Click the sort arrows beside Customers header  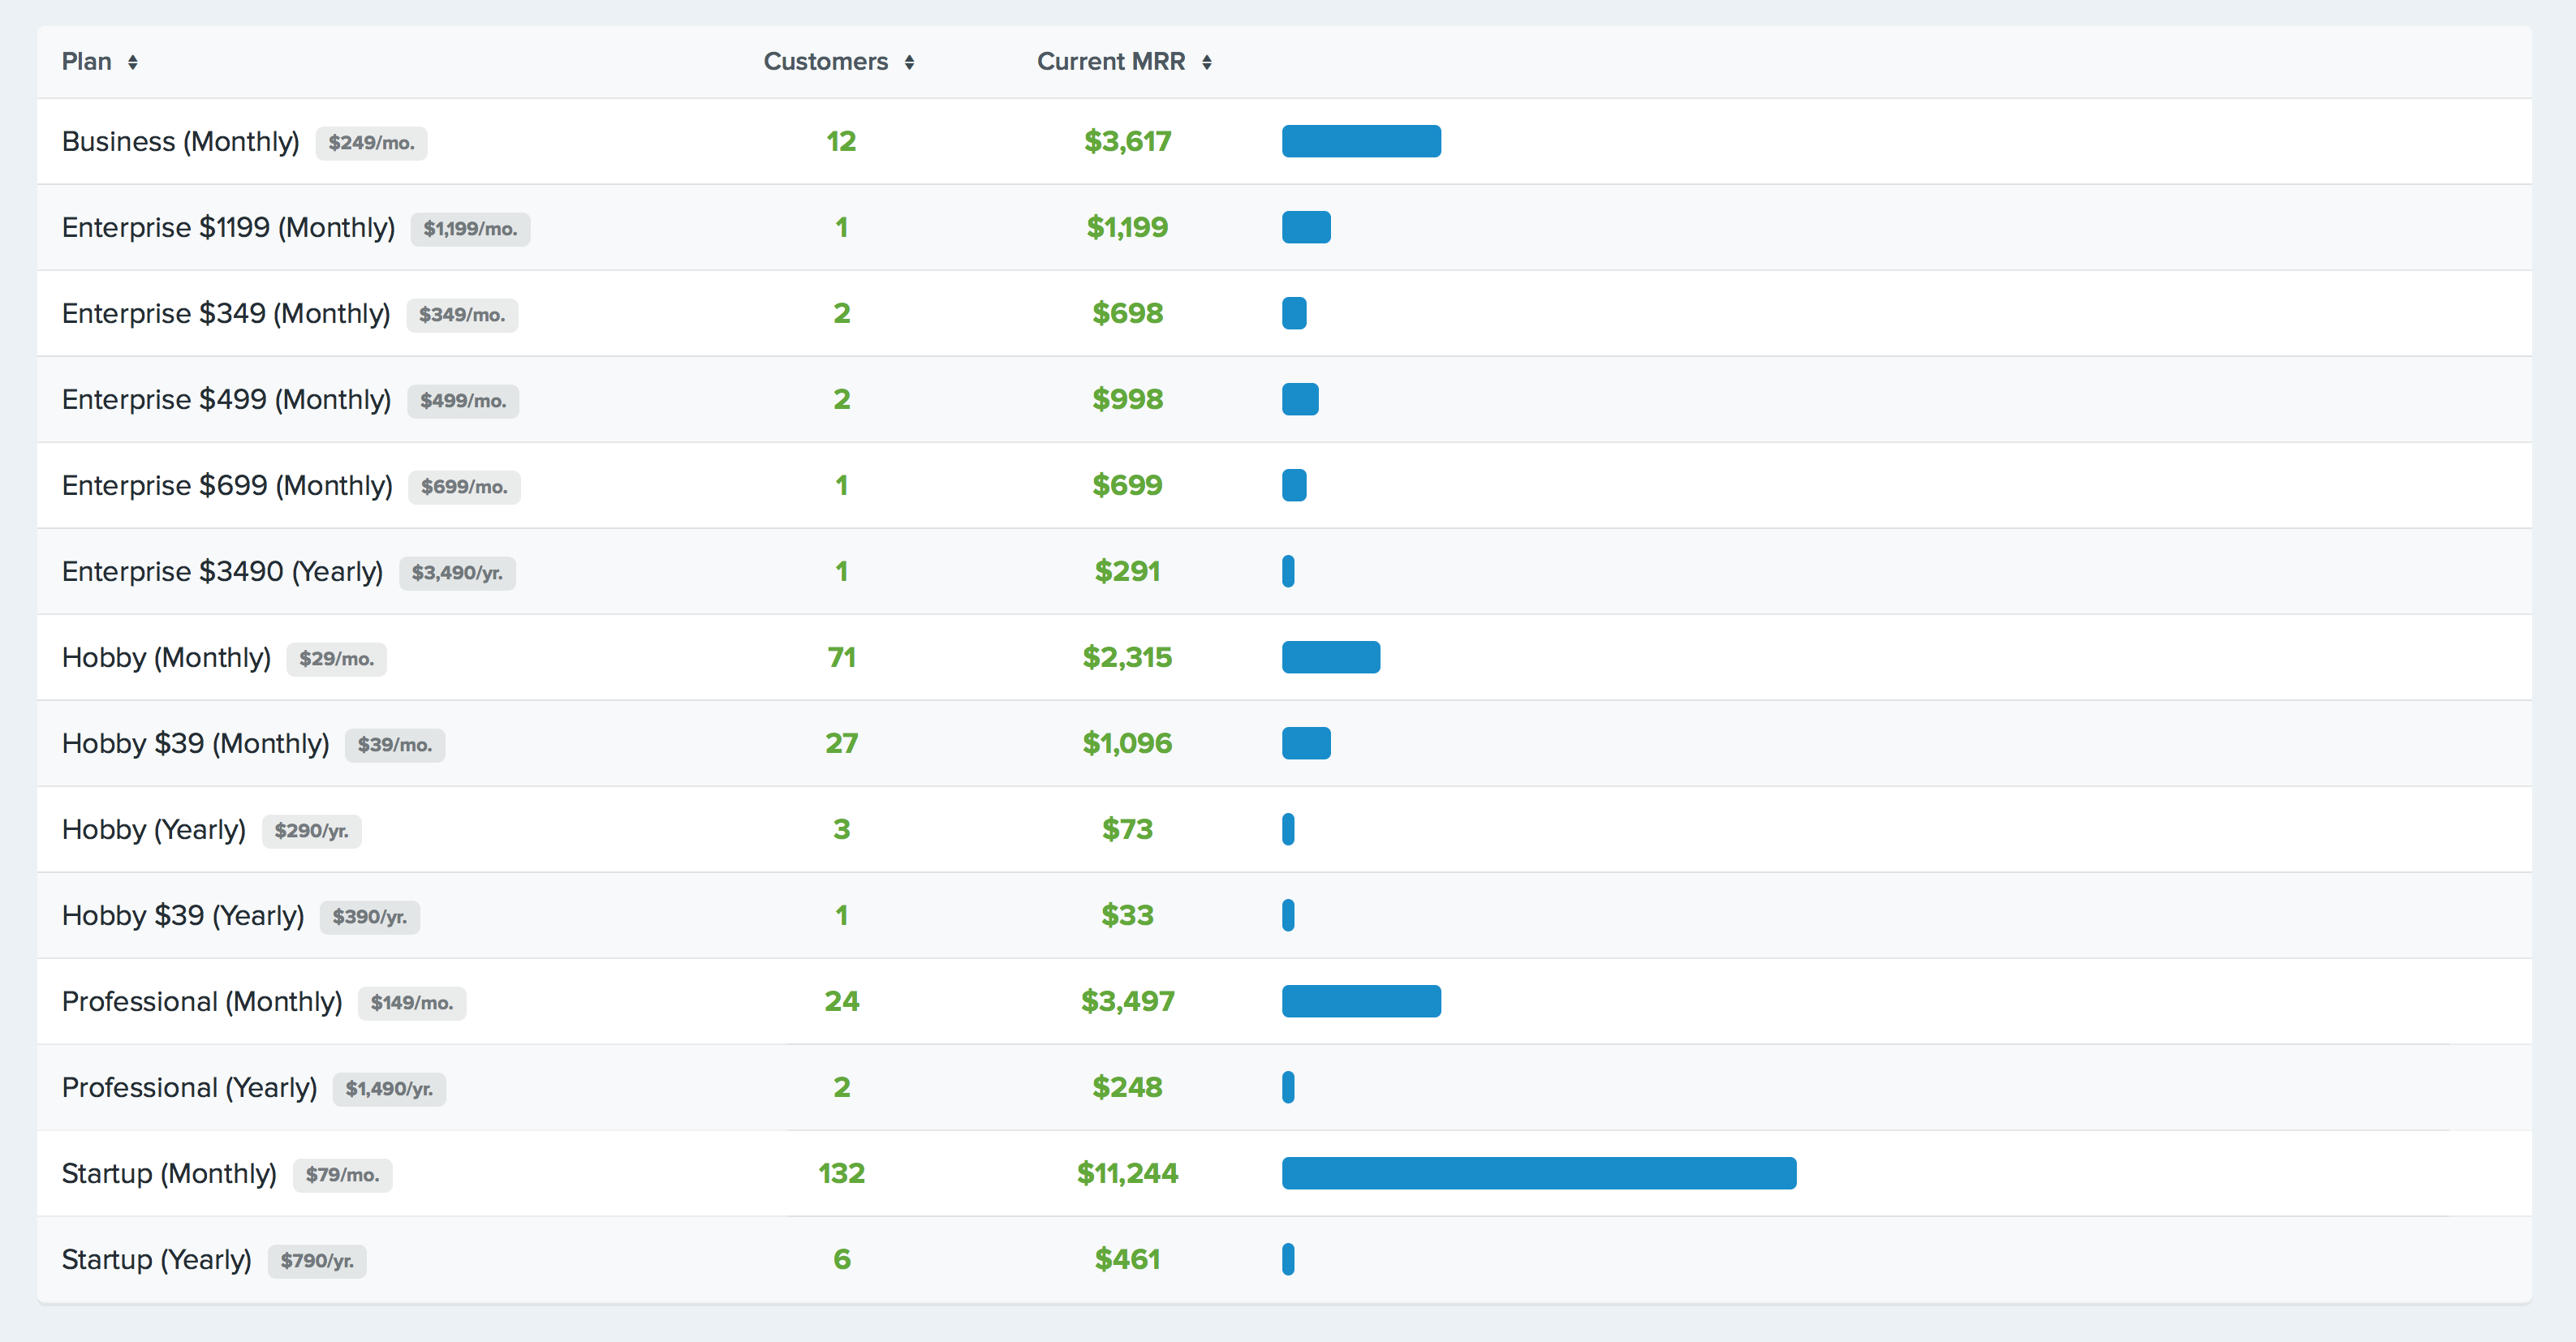(x=910, y=61)
